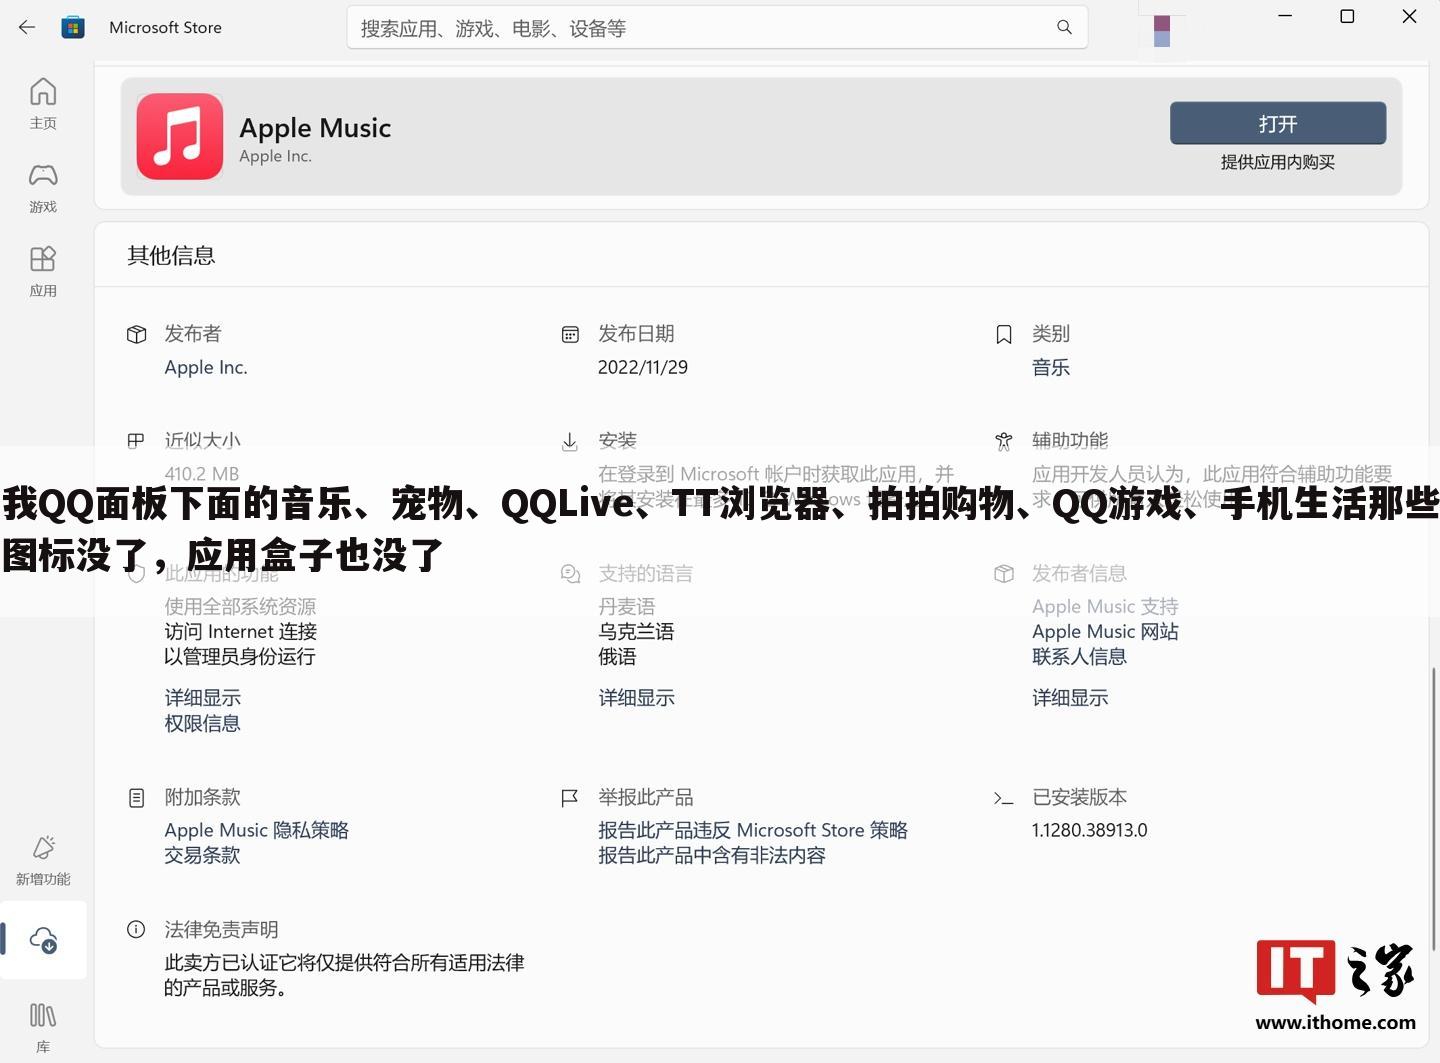Open What's New (新增功能) in sidebar
Viewport: 1440px width, 1063px height.
point(43,860)
